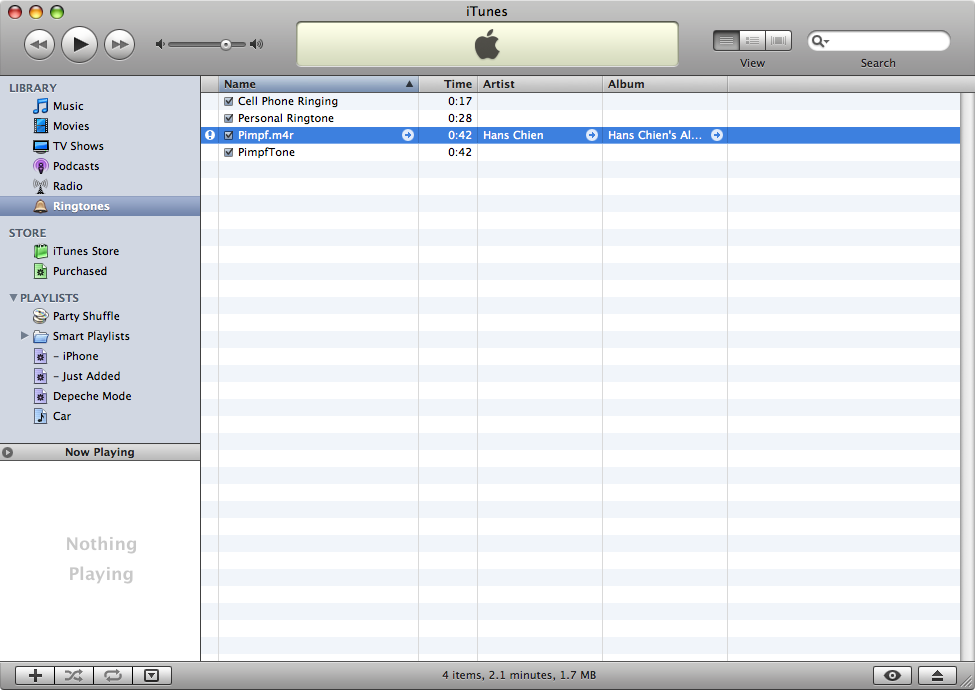Image resolution: width=975 pixels, height=690 pixels.
Task: Click the high volume speaker icon
Action: pyautogui.click(x=256, y=44)
